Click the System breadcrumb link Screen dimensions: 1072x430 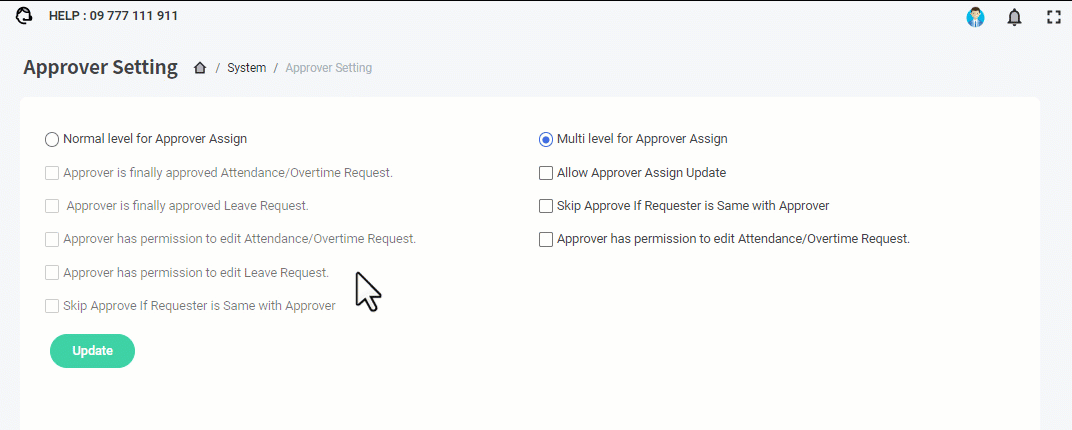point(246,68)
